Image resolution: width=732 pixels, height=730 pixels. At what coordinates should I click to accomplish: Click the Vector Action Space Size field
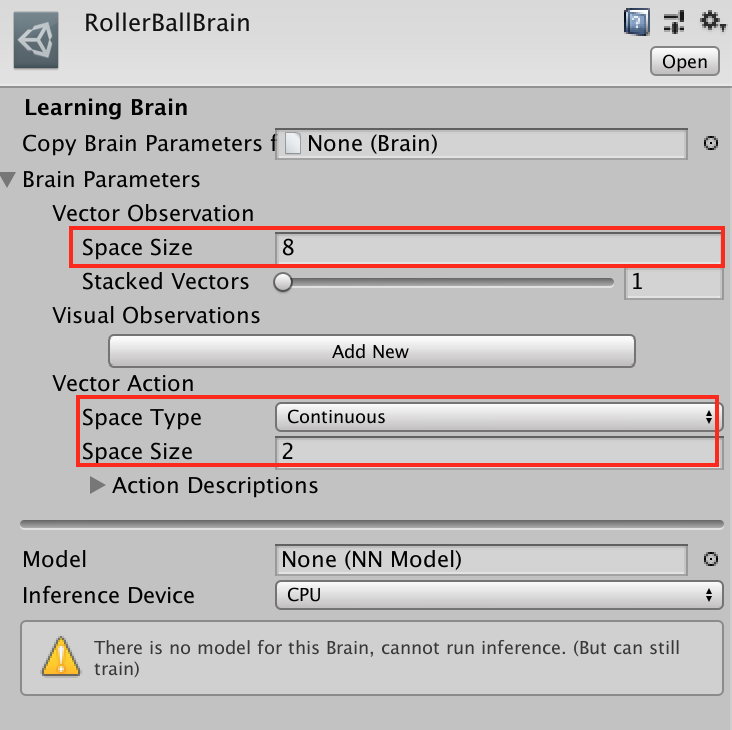coord(496,452)
